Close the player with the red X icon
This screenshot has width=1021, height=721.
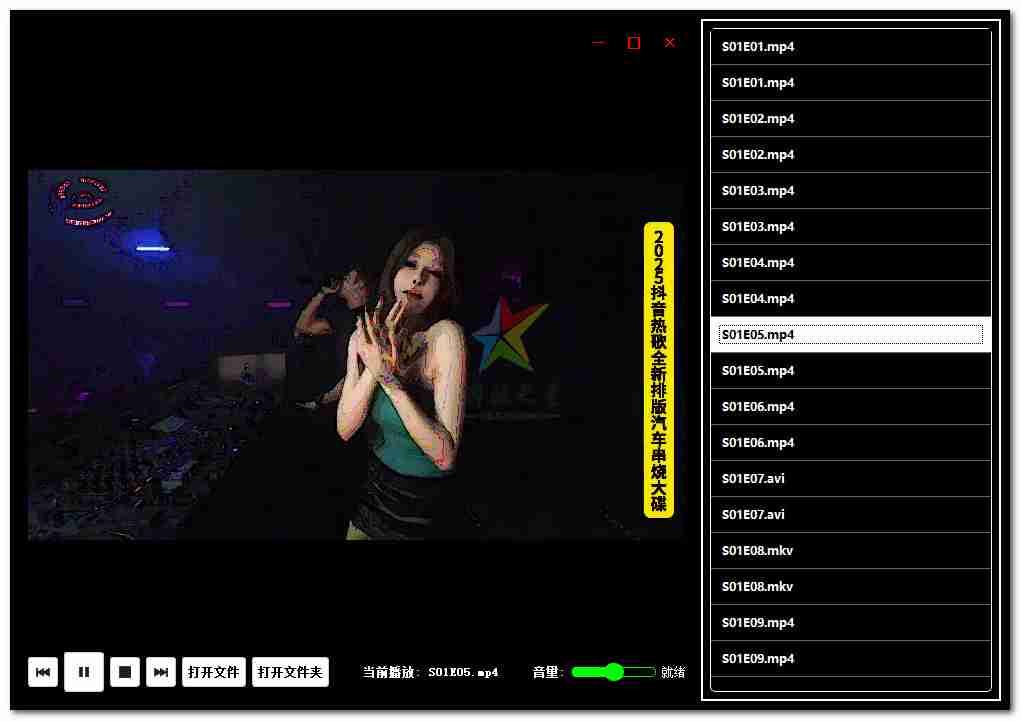[x=670, y=43]
